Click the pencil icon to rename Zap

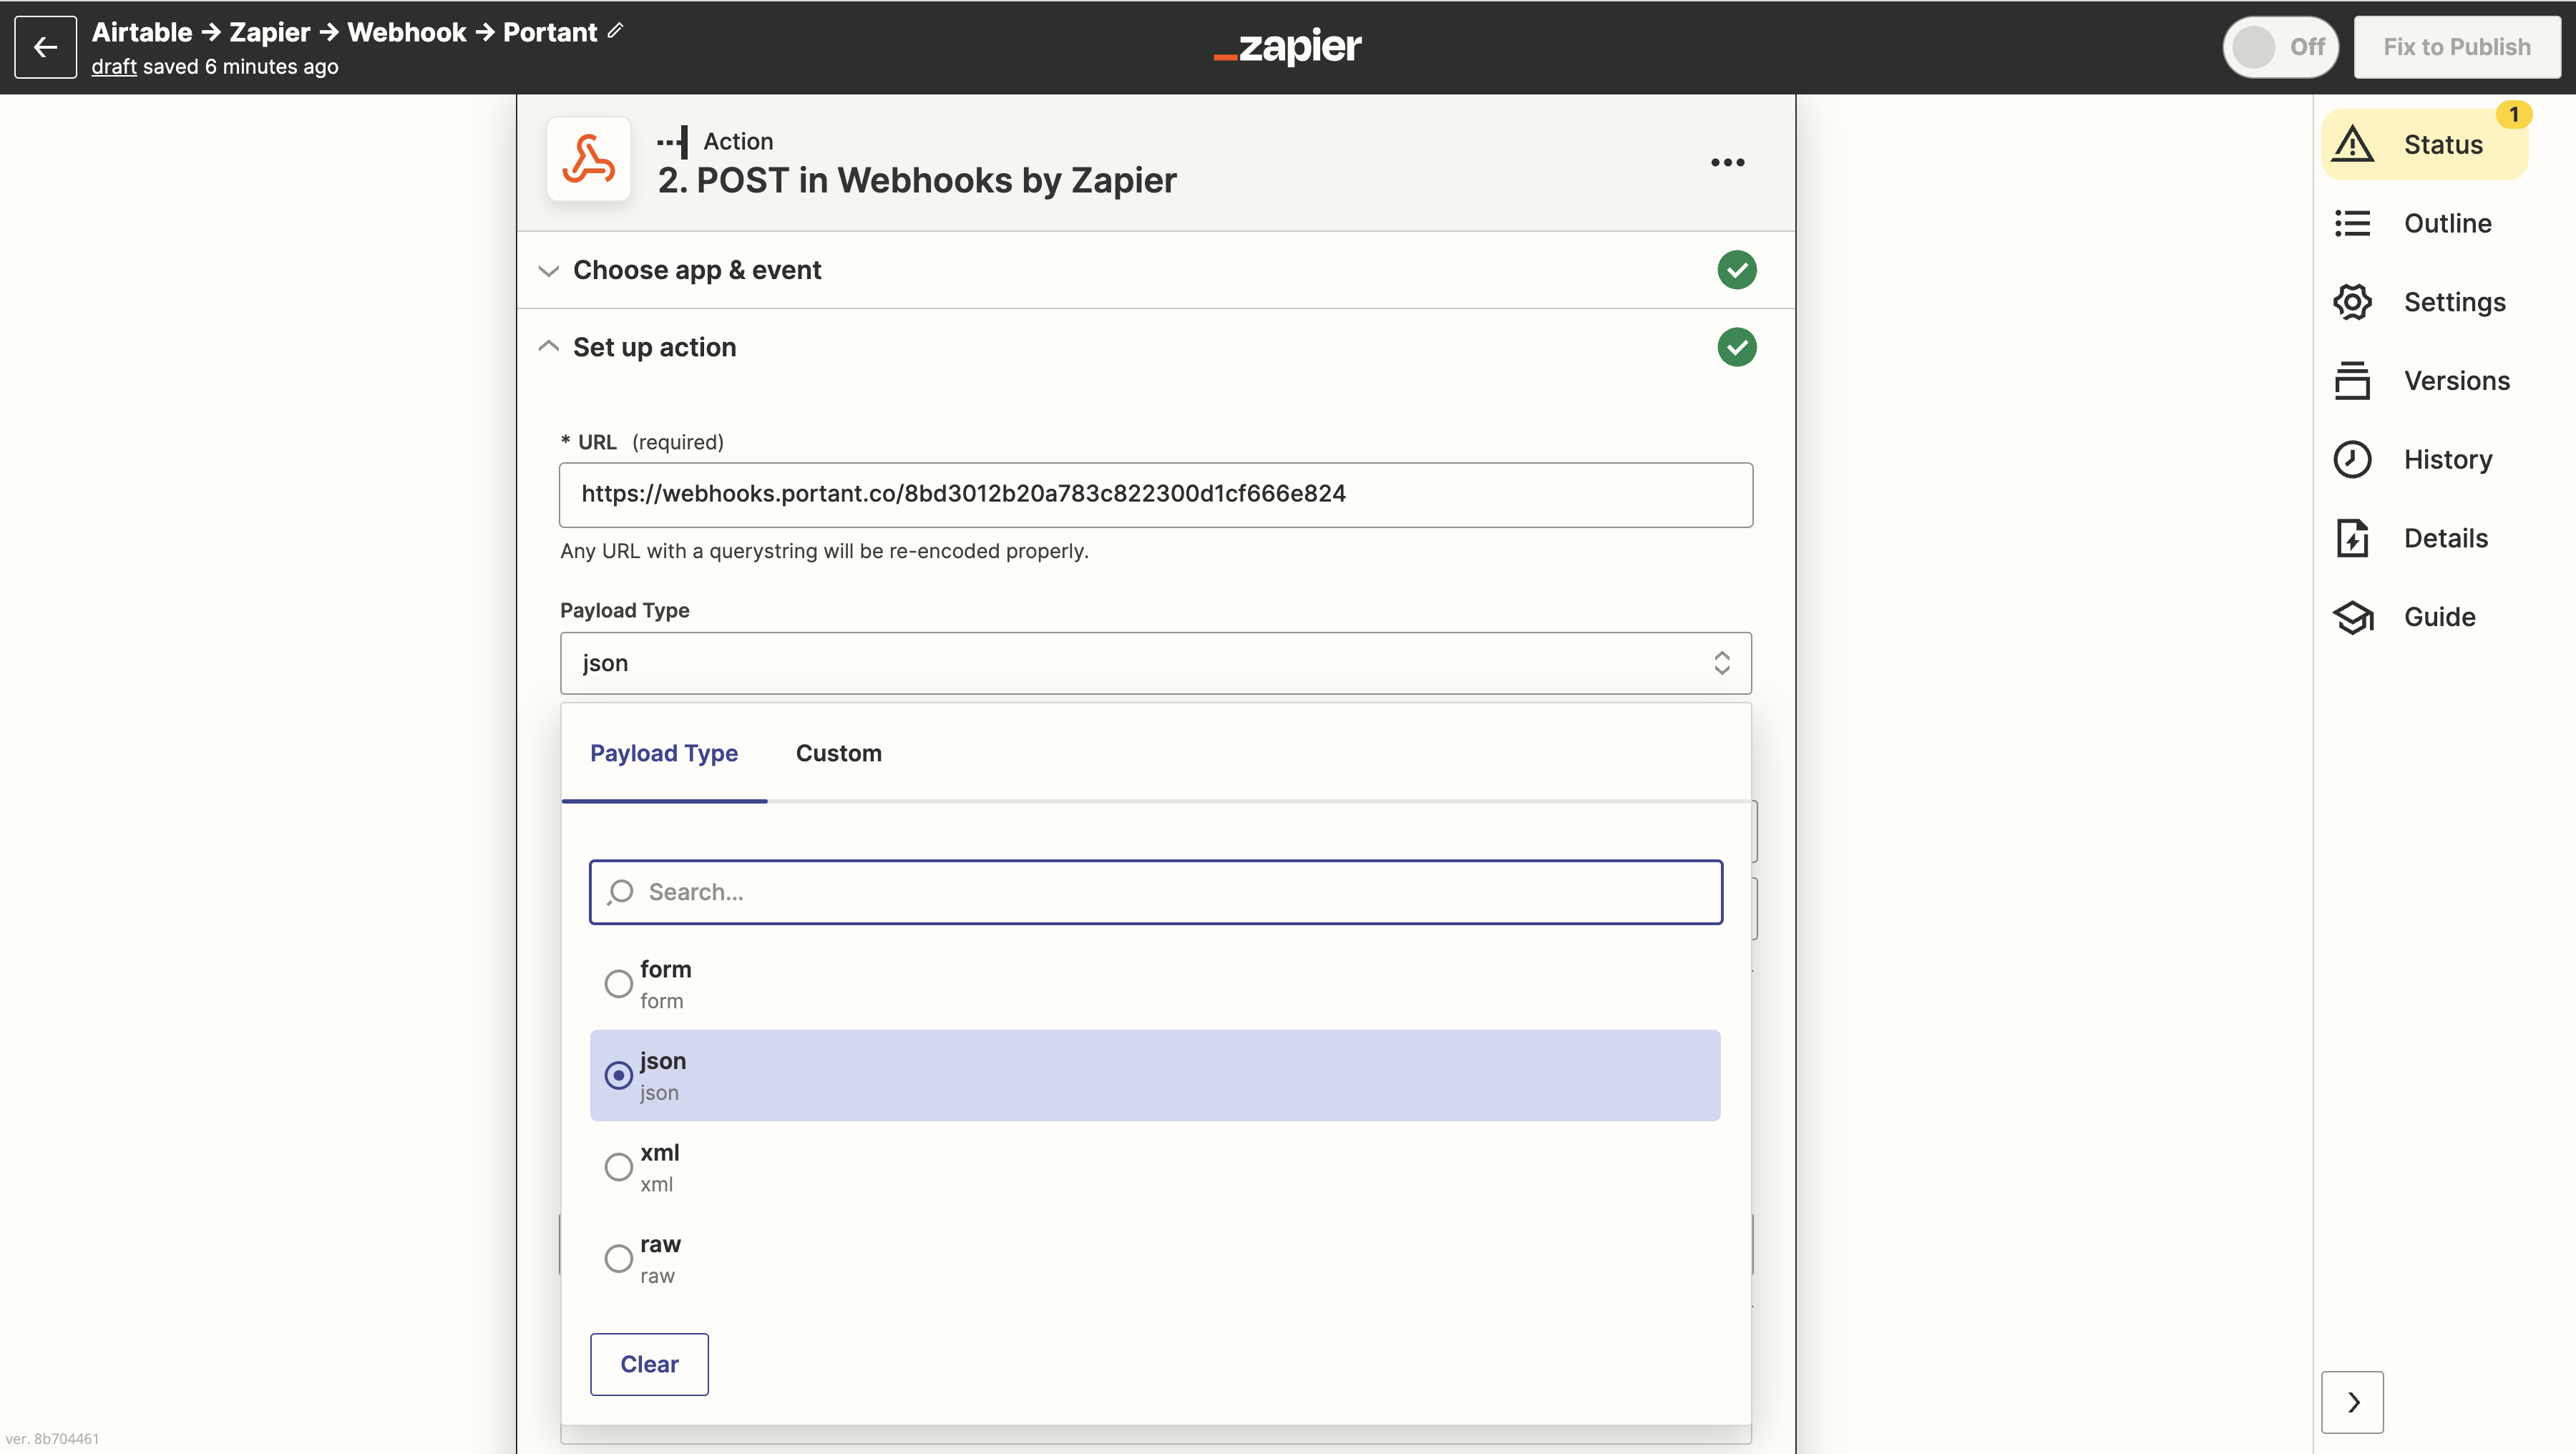615,31
